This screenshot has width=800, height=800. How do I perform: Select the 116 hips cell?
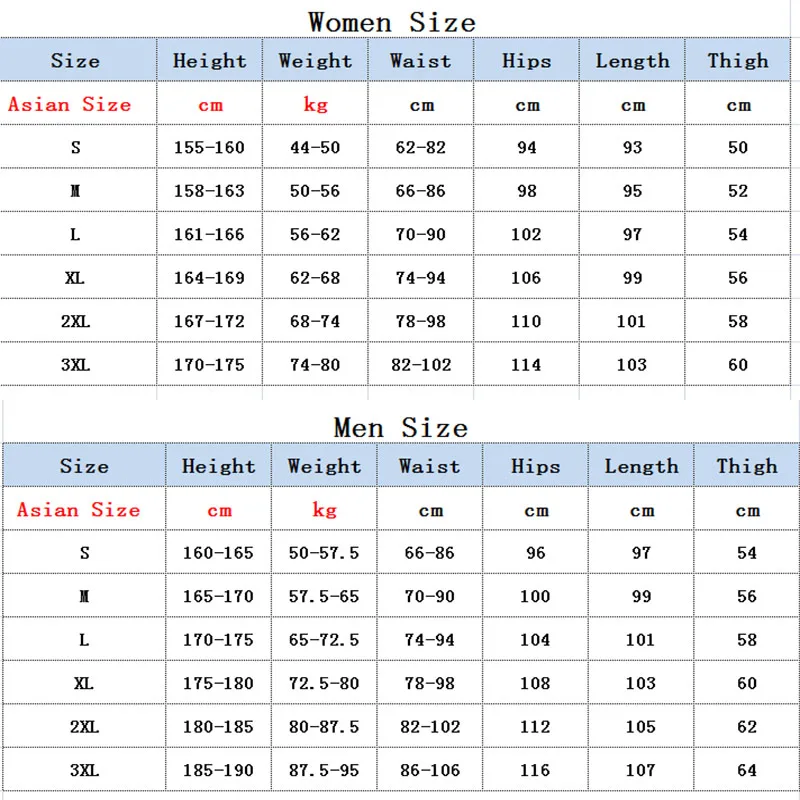click(x=535, y=771)
